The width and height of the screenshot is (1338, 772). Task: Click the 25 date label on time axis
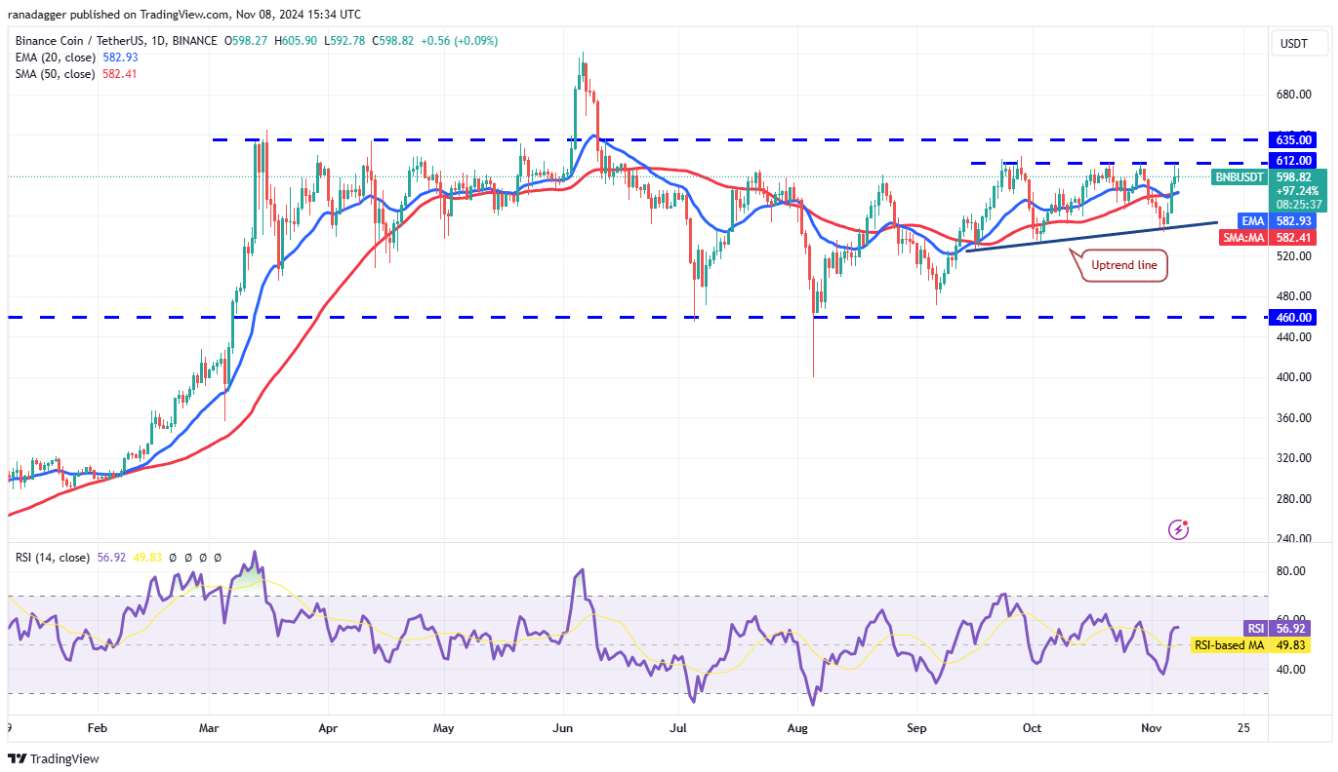(1242, 729)
